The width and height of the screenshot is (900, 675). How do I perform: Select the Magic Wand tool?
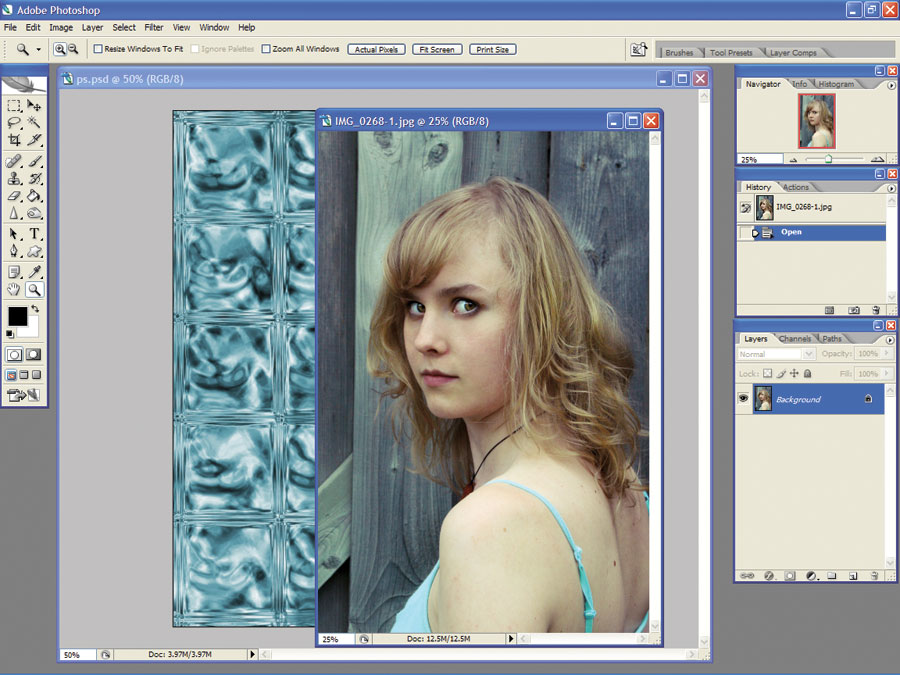34,122
